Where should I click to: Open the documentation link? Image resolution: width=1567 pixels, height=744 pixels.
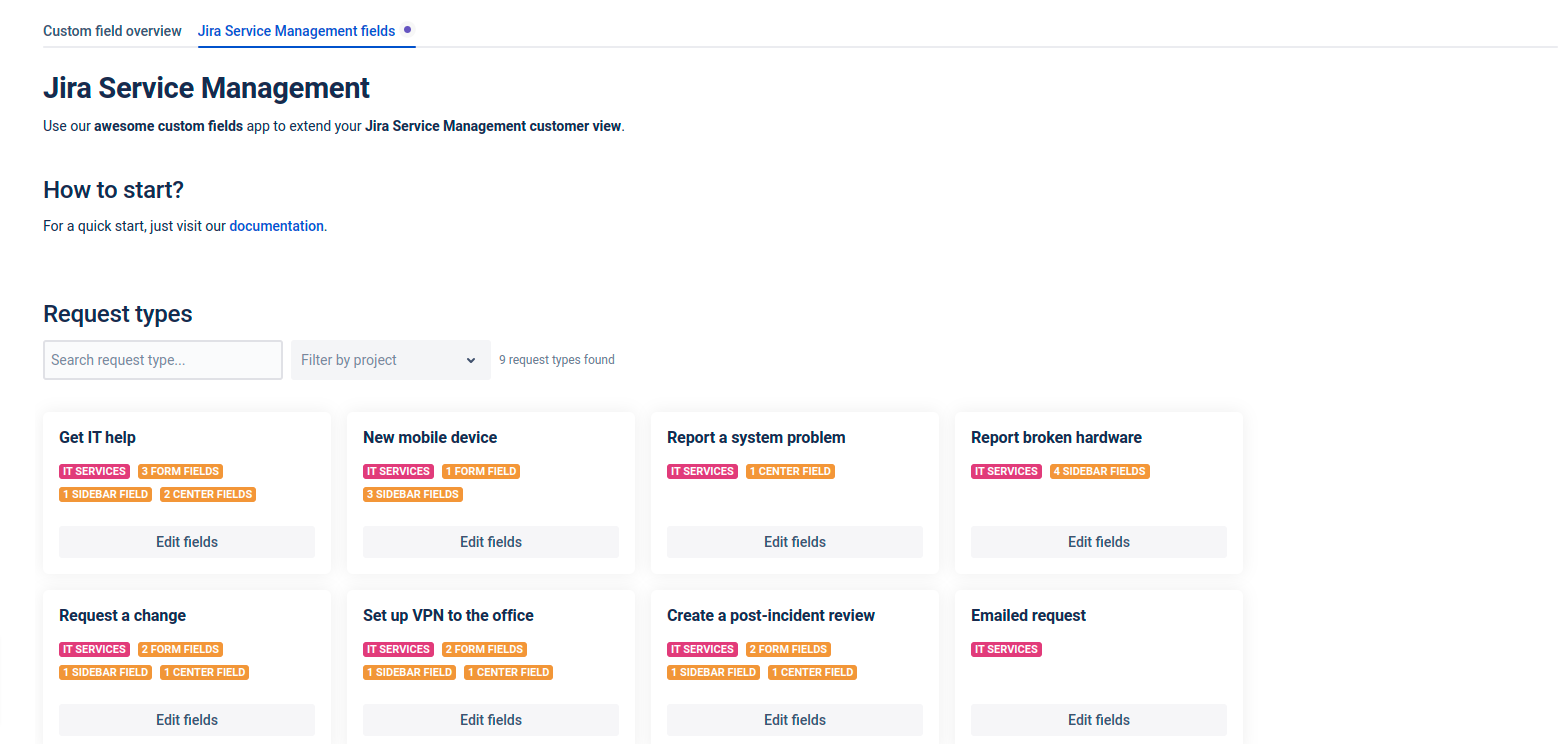[x=276, y=226]
